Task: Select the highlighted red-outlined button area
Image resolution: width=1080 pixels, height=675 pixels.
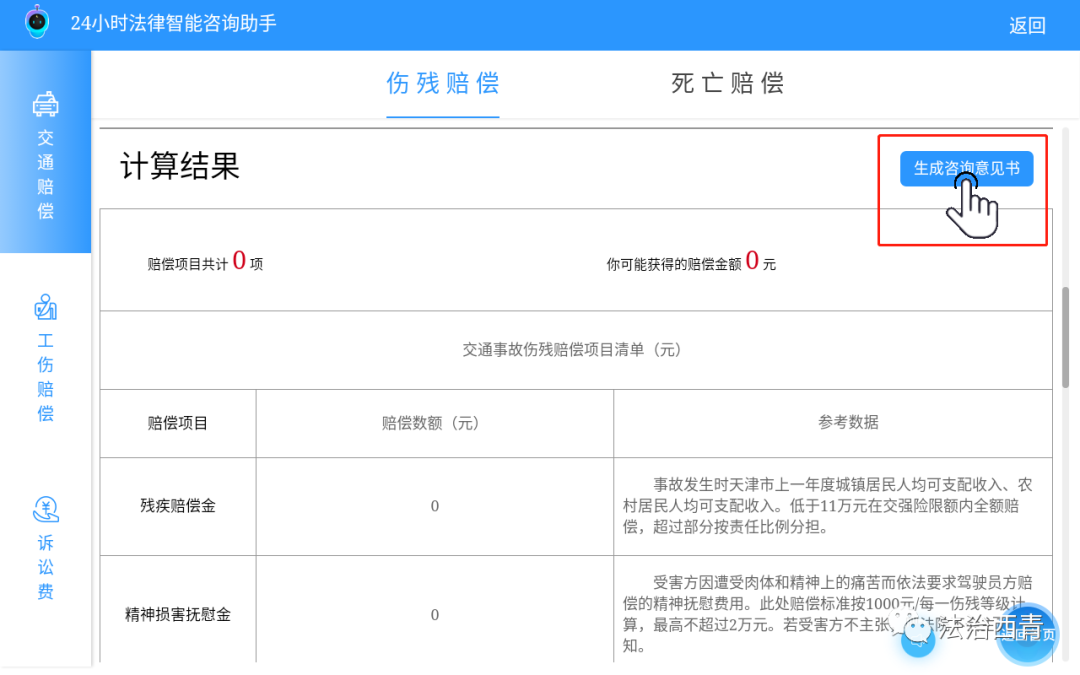Action: tap(962, 188)
